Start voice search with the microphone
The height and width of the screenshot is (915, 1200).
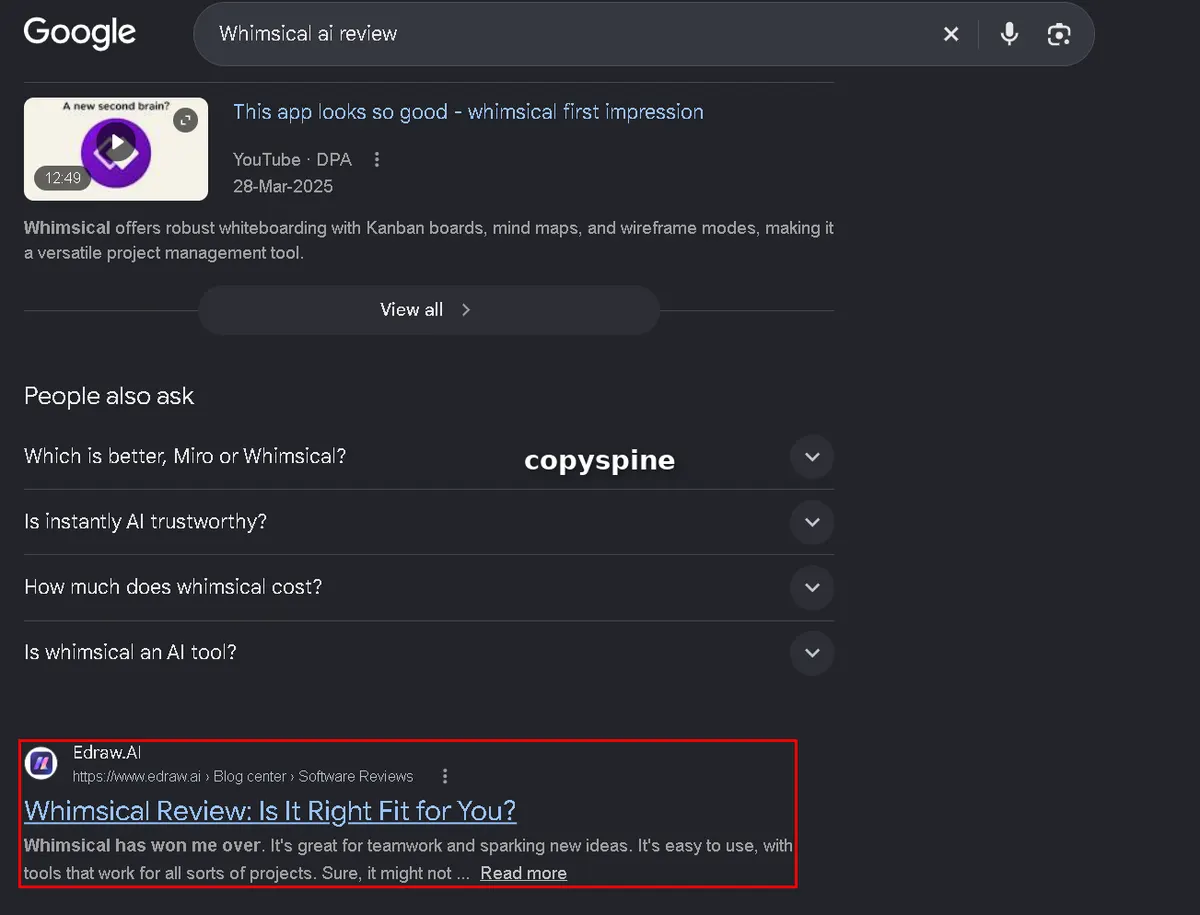tap(1010, 34)
